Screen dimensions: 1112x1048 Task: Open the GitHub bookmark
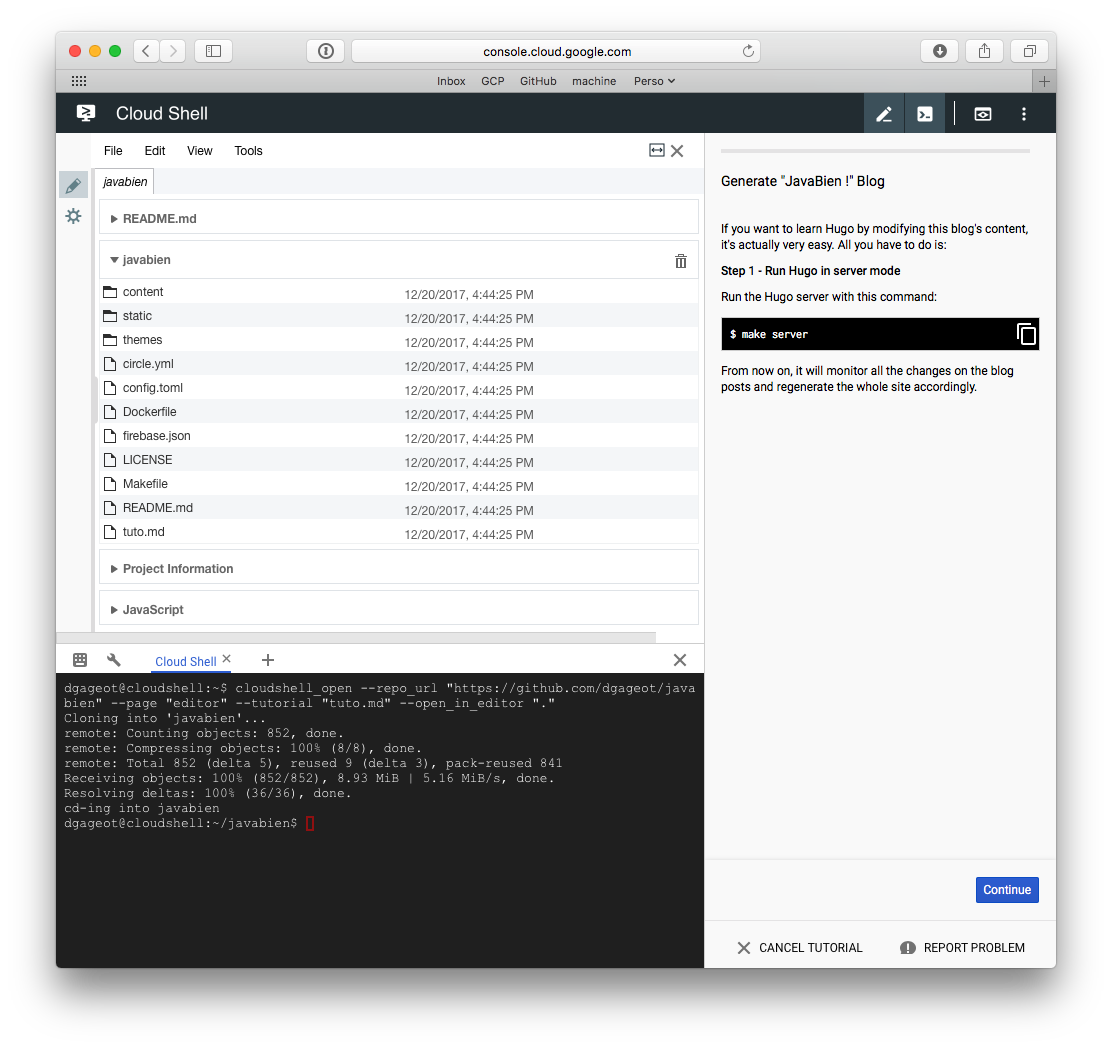538,81
